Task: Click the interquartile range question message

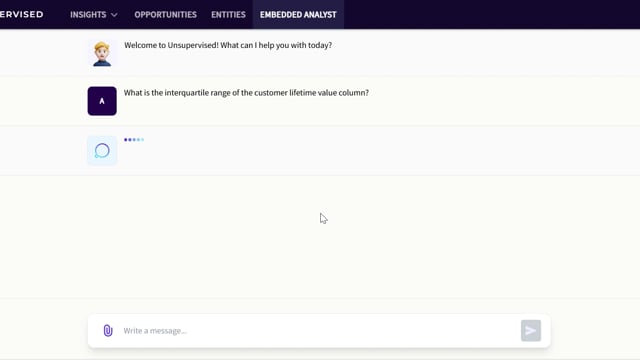Action: [246, 93]
